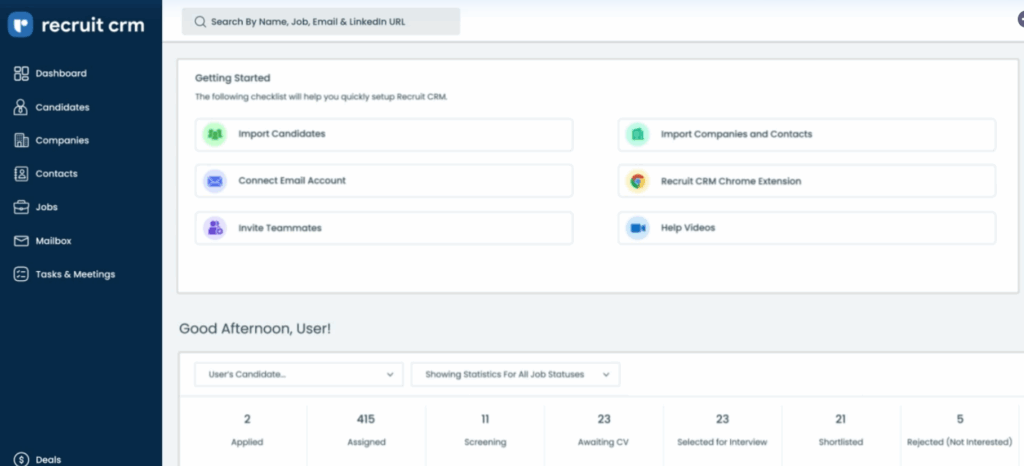The width and height of the screenshot is (1024, 466).
Task: Click the Mailbox envelope icon in sidebar
Action: pyautogui.click(x=21, y=241)
